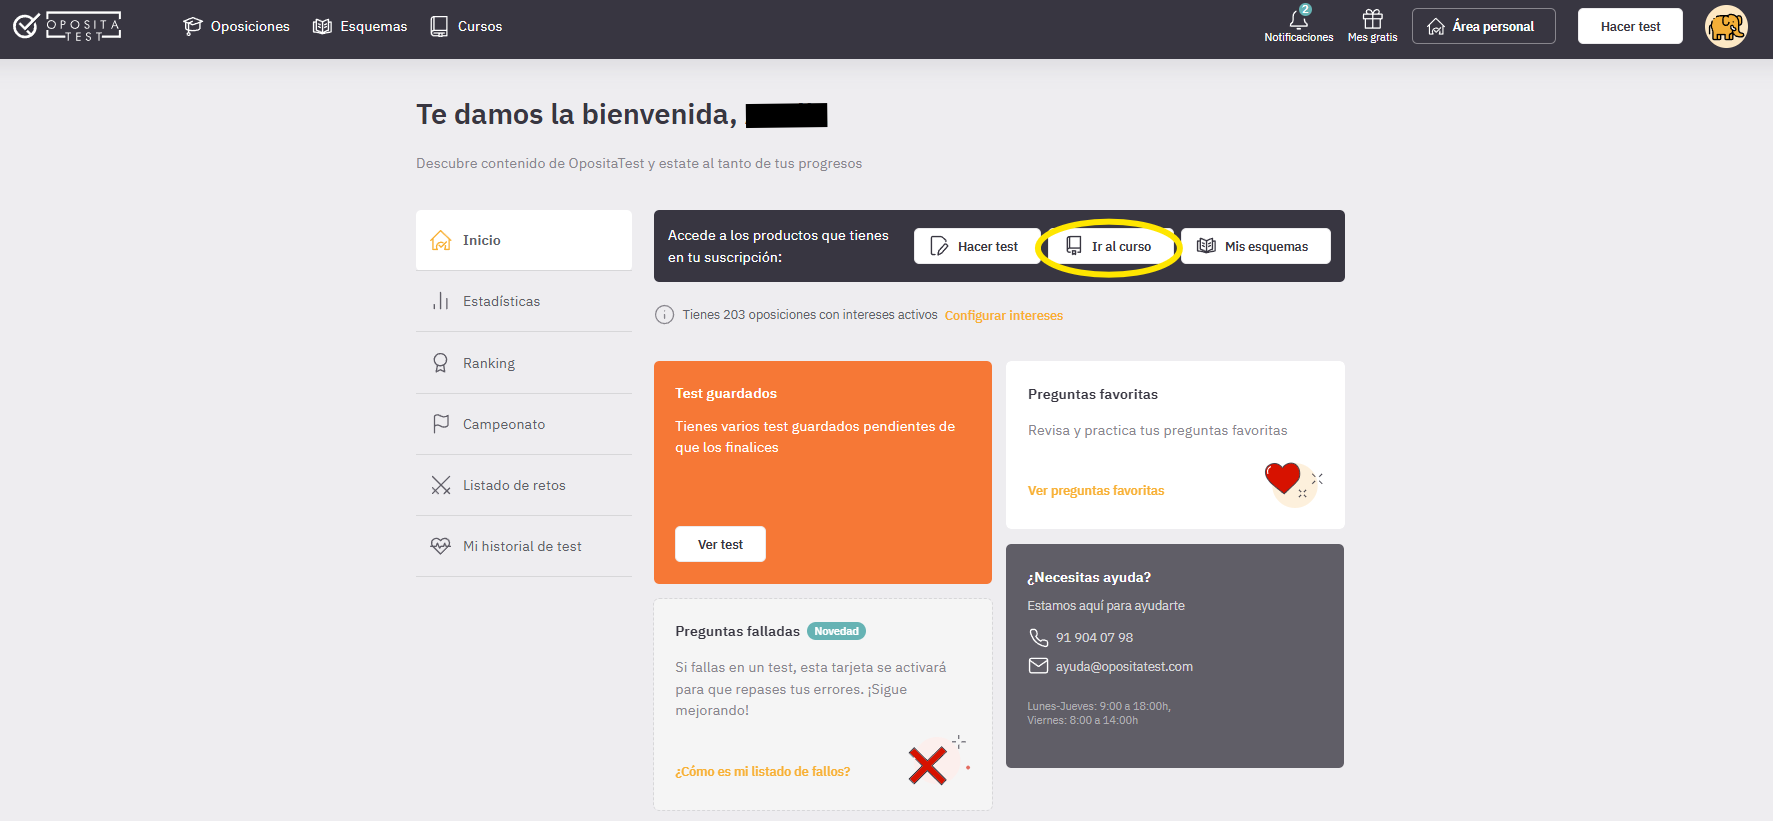
Task: Click the bar chart icon next to Estadísticas
Action: 441,301
